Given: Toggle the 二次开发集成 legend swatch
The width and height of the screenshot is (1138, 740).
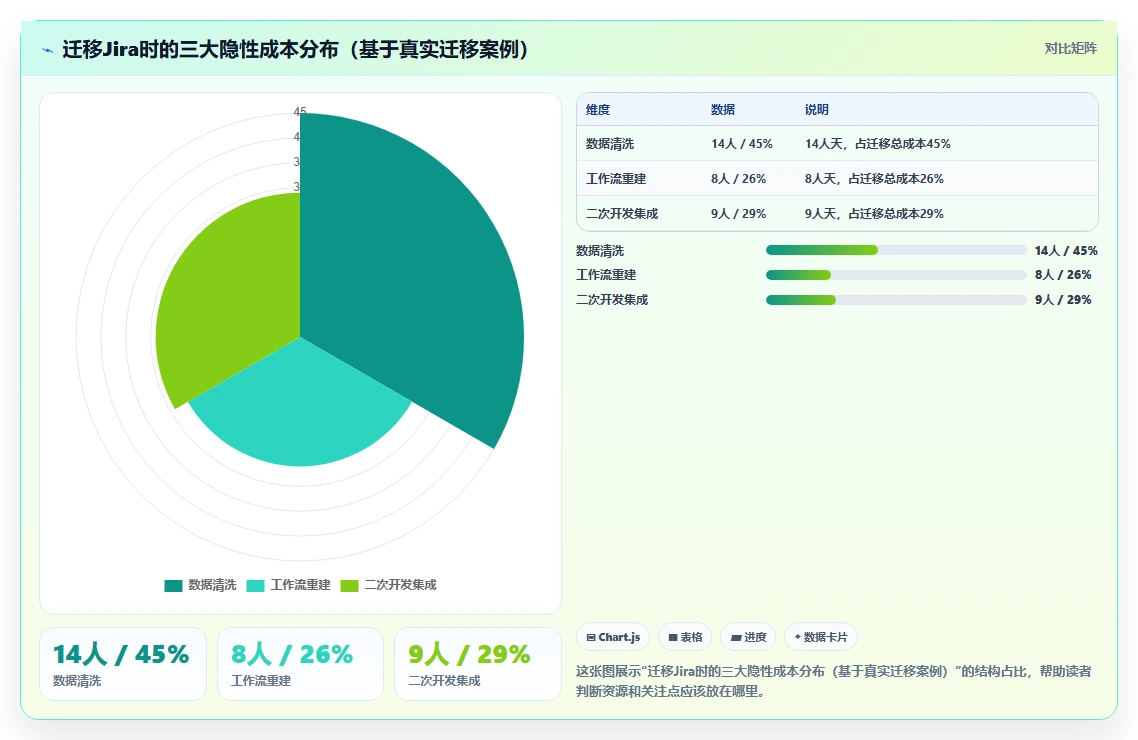Looking at the screenshot, I should 349,585.
